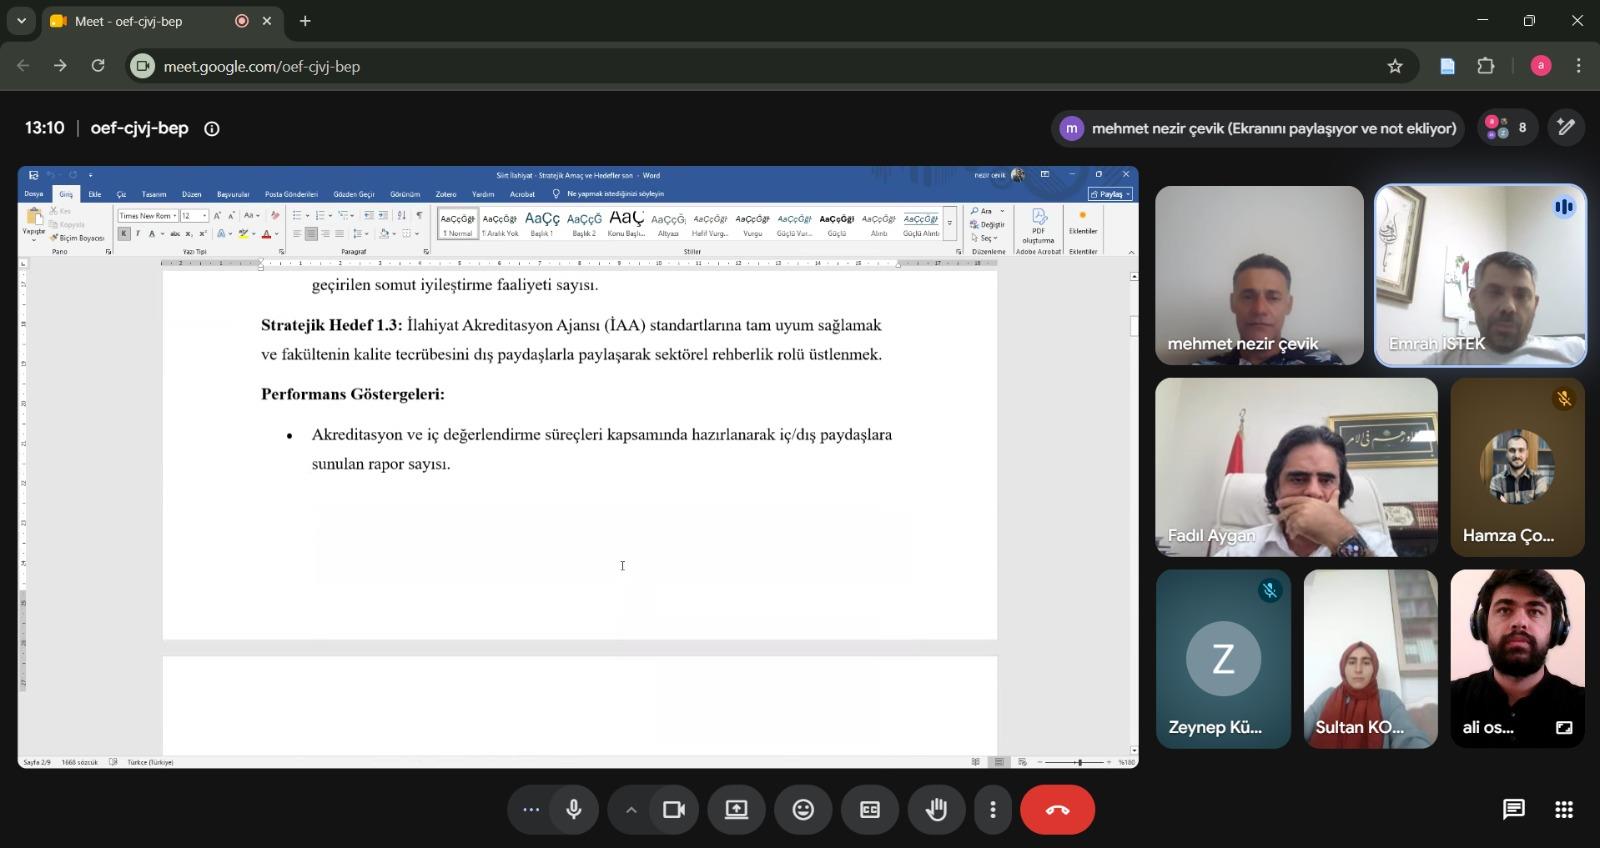Viewport: 1600px width, 848px height.
Task: Expand the font size 12 dropdown
Action: 205,216
